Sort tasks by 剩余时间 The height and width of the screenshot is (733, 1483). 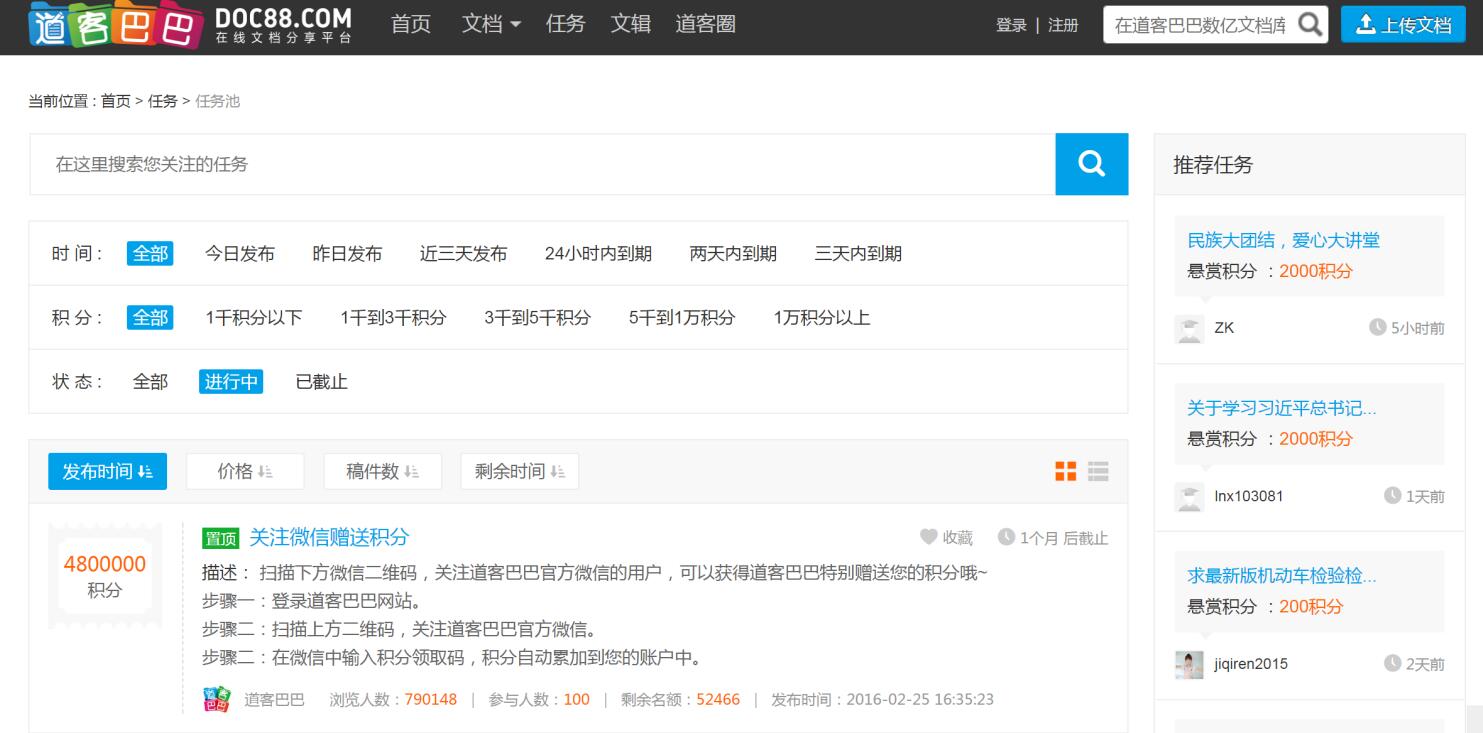tap(519, 471)
